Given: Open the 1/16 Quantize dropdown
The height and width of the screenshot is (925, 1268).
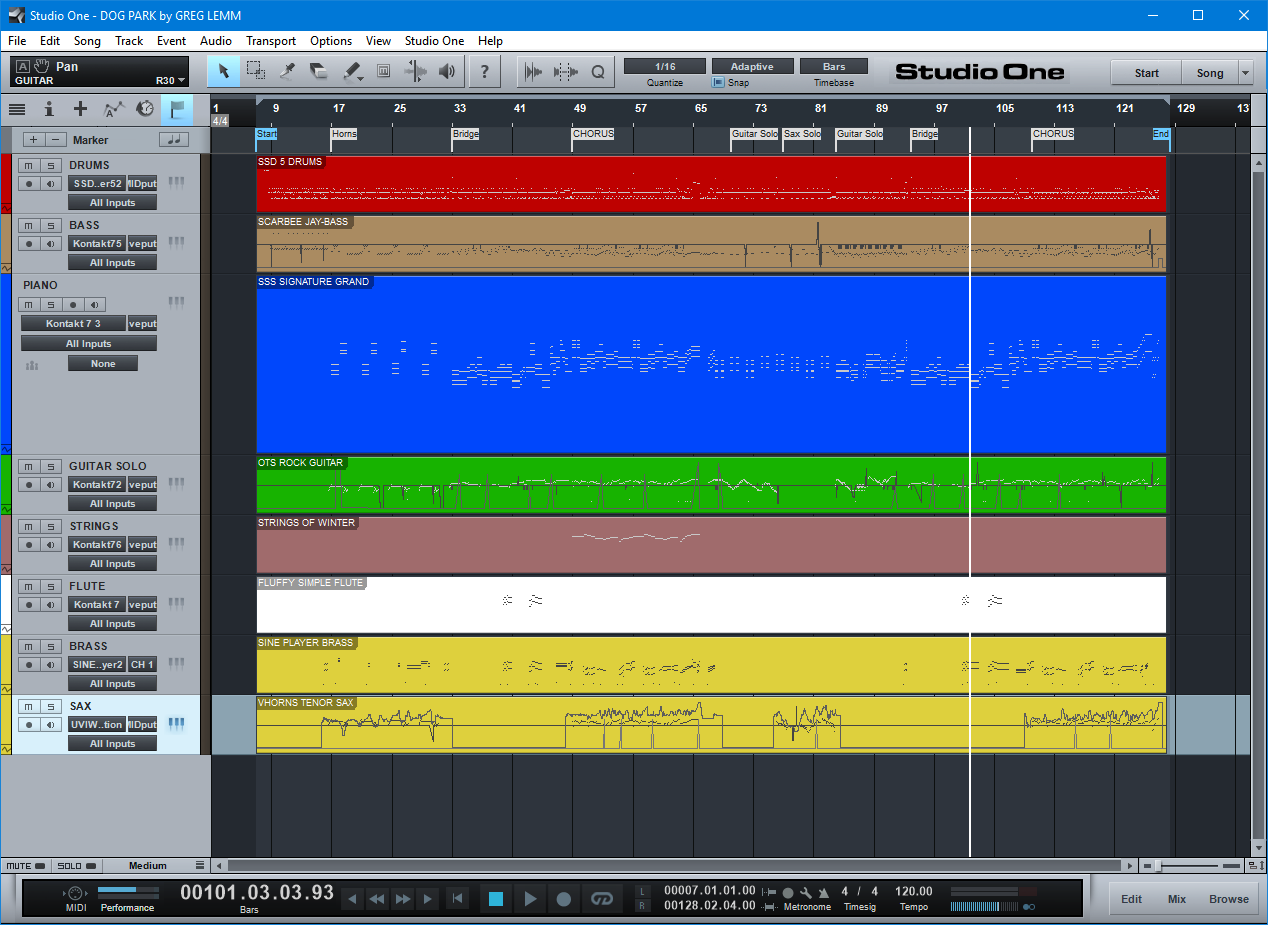Looking at the screenshot, I should 665,67.
